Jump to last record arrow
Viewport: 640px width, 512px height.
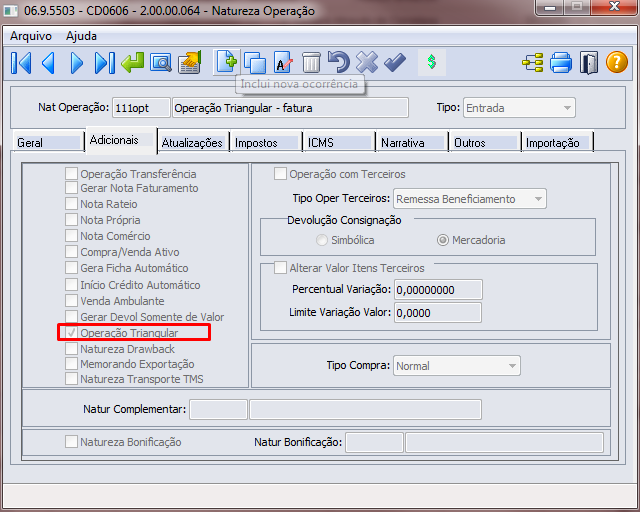(x=104, y=63)
